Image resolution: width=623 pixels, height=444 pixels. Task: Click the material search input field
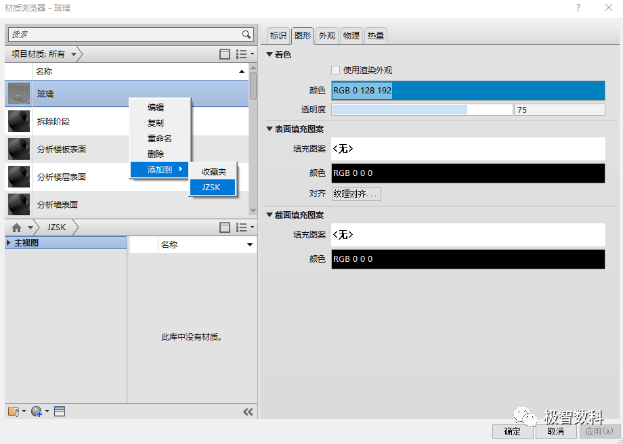point(125,35)
